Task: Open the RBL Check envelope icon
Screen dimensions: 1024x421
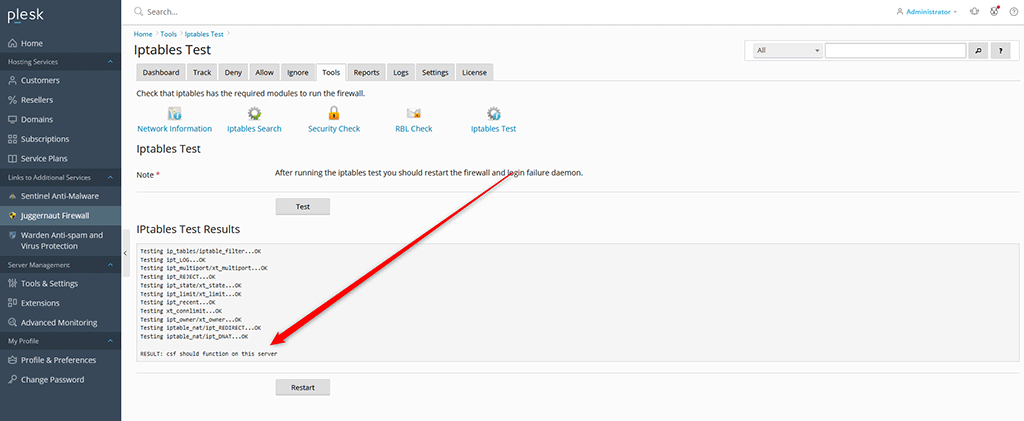Action: [x=413, y=114]
